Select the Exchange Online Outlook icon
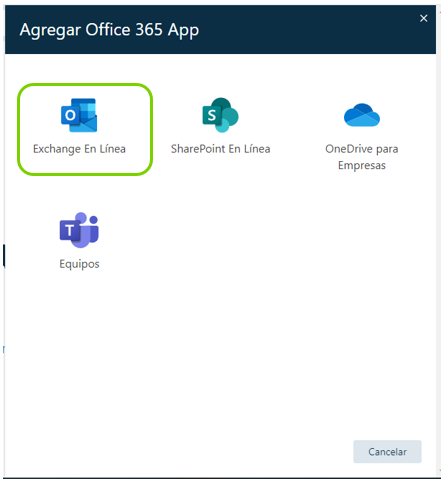This screenshot has height=485, width=446. click(79, 115)
